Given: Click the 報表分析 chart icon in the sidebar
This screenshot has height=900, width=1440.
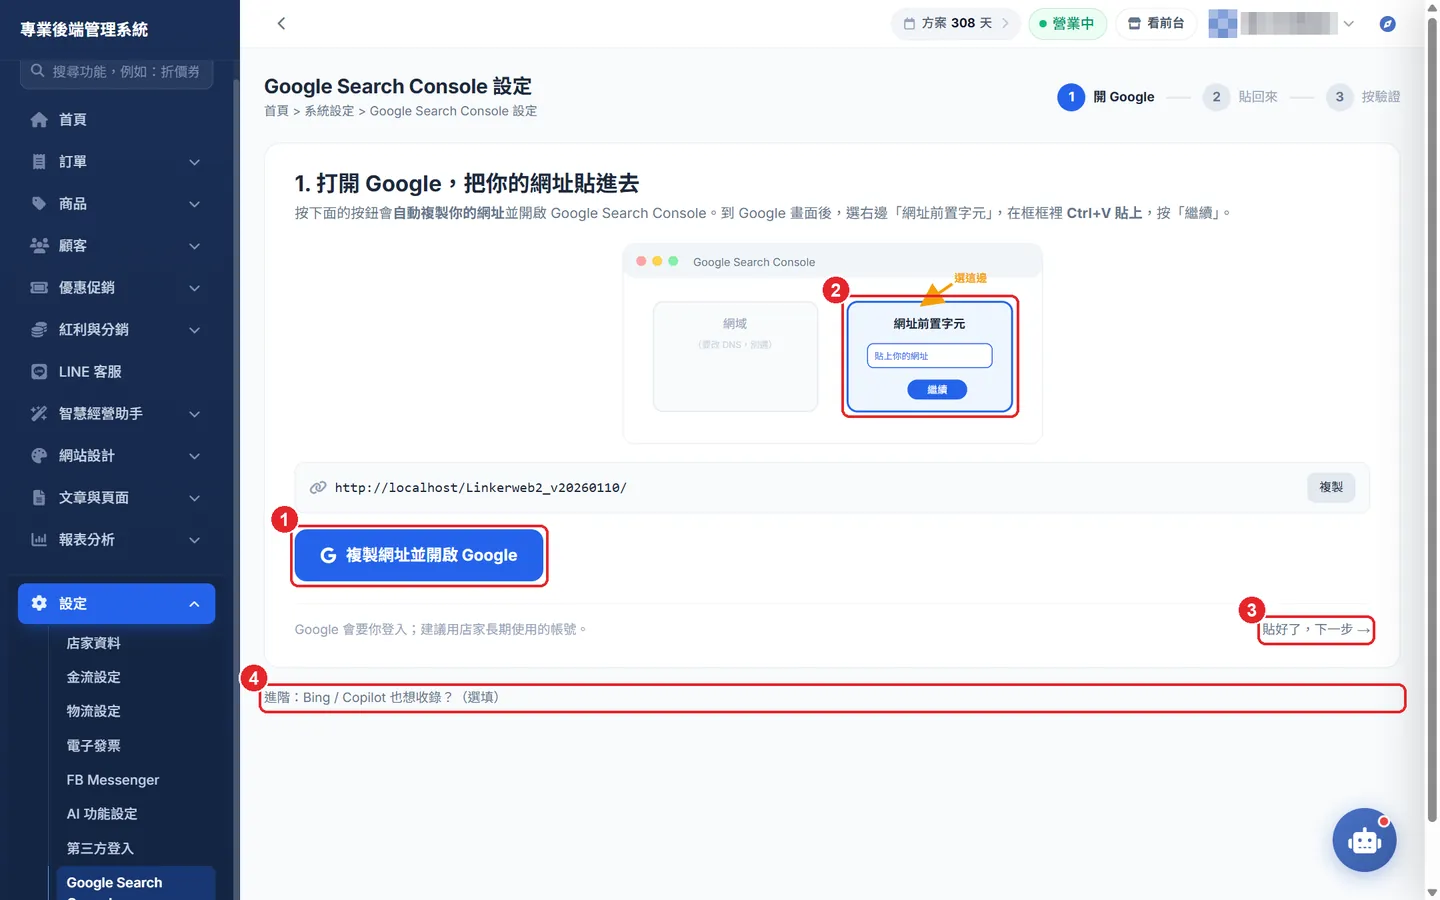Looking at the screenshot, I should pyautogui.click(x=39, y=540).
